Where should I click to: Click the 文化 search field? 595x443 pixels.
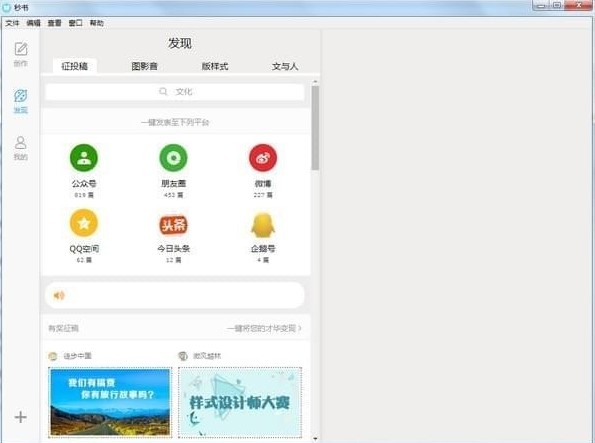[x=175, y=92]
